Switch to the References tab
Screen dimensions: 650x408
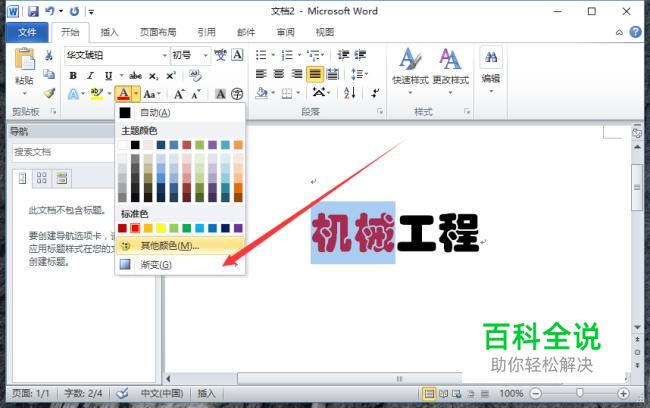point(206,32)
